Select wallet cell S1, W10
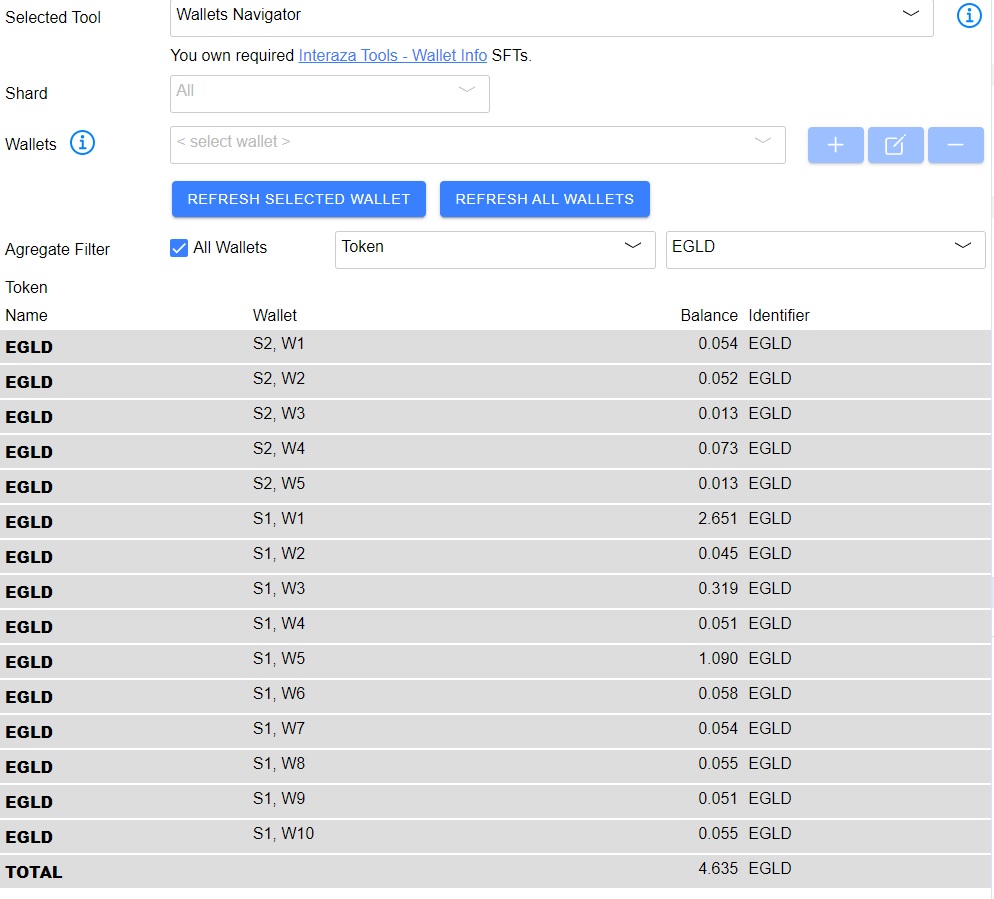 click(283, 833)
